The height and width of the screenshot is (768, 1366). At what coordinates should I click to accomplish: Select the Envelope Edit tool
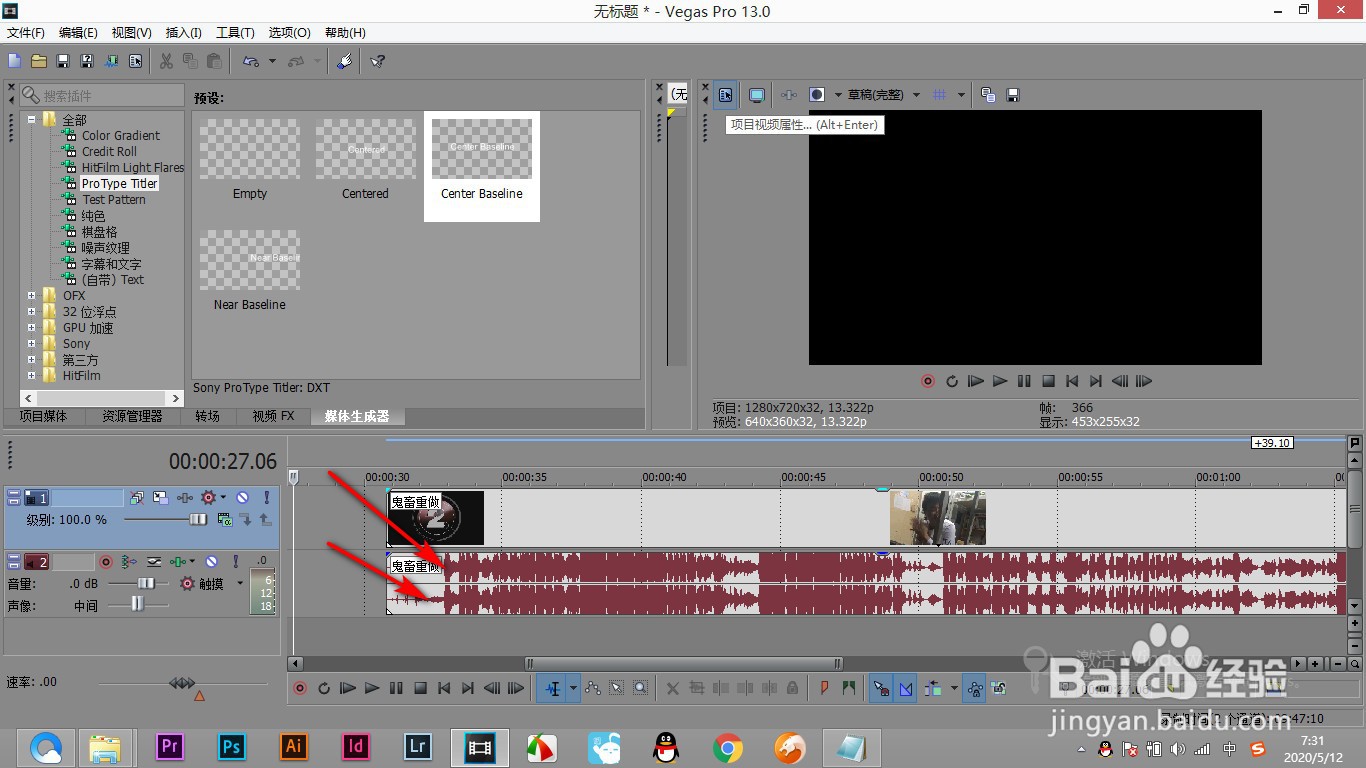tap(593, 688)
